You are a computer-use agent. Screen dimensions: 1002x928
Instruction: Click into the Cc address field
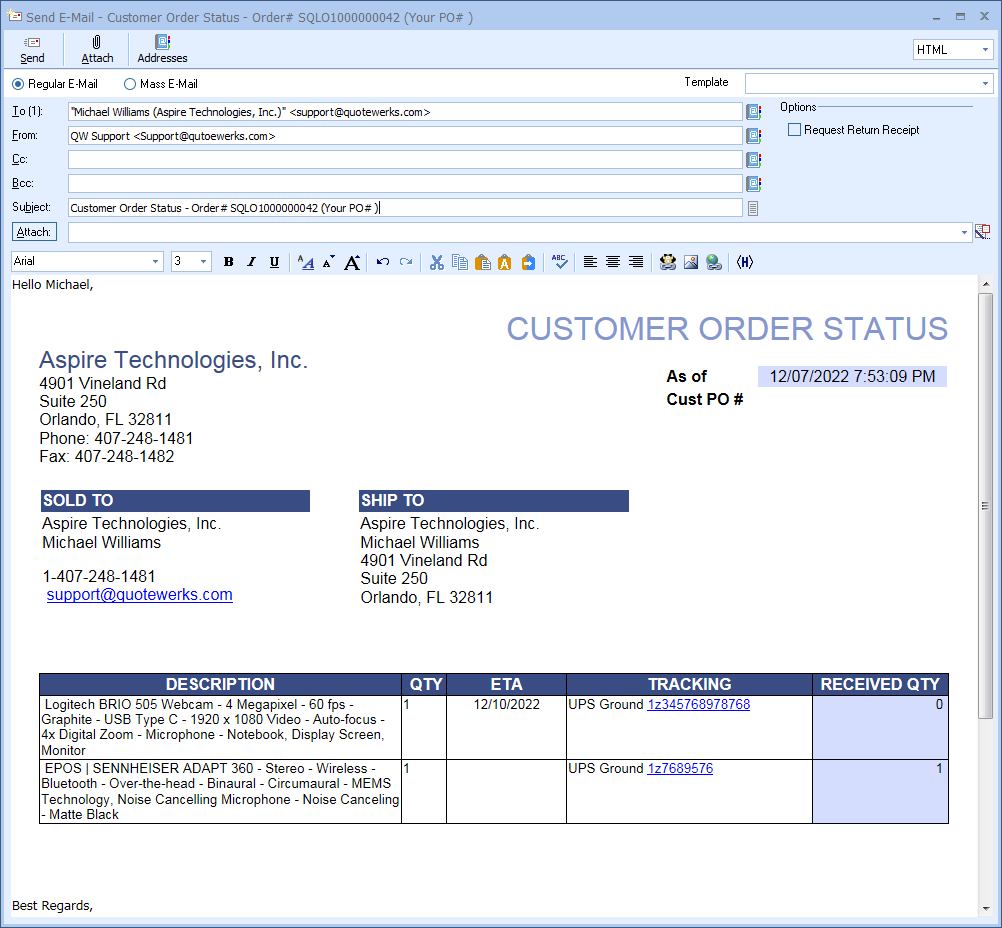pos(405,160)
